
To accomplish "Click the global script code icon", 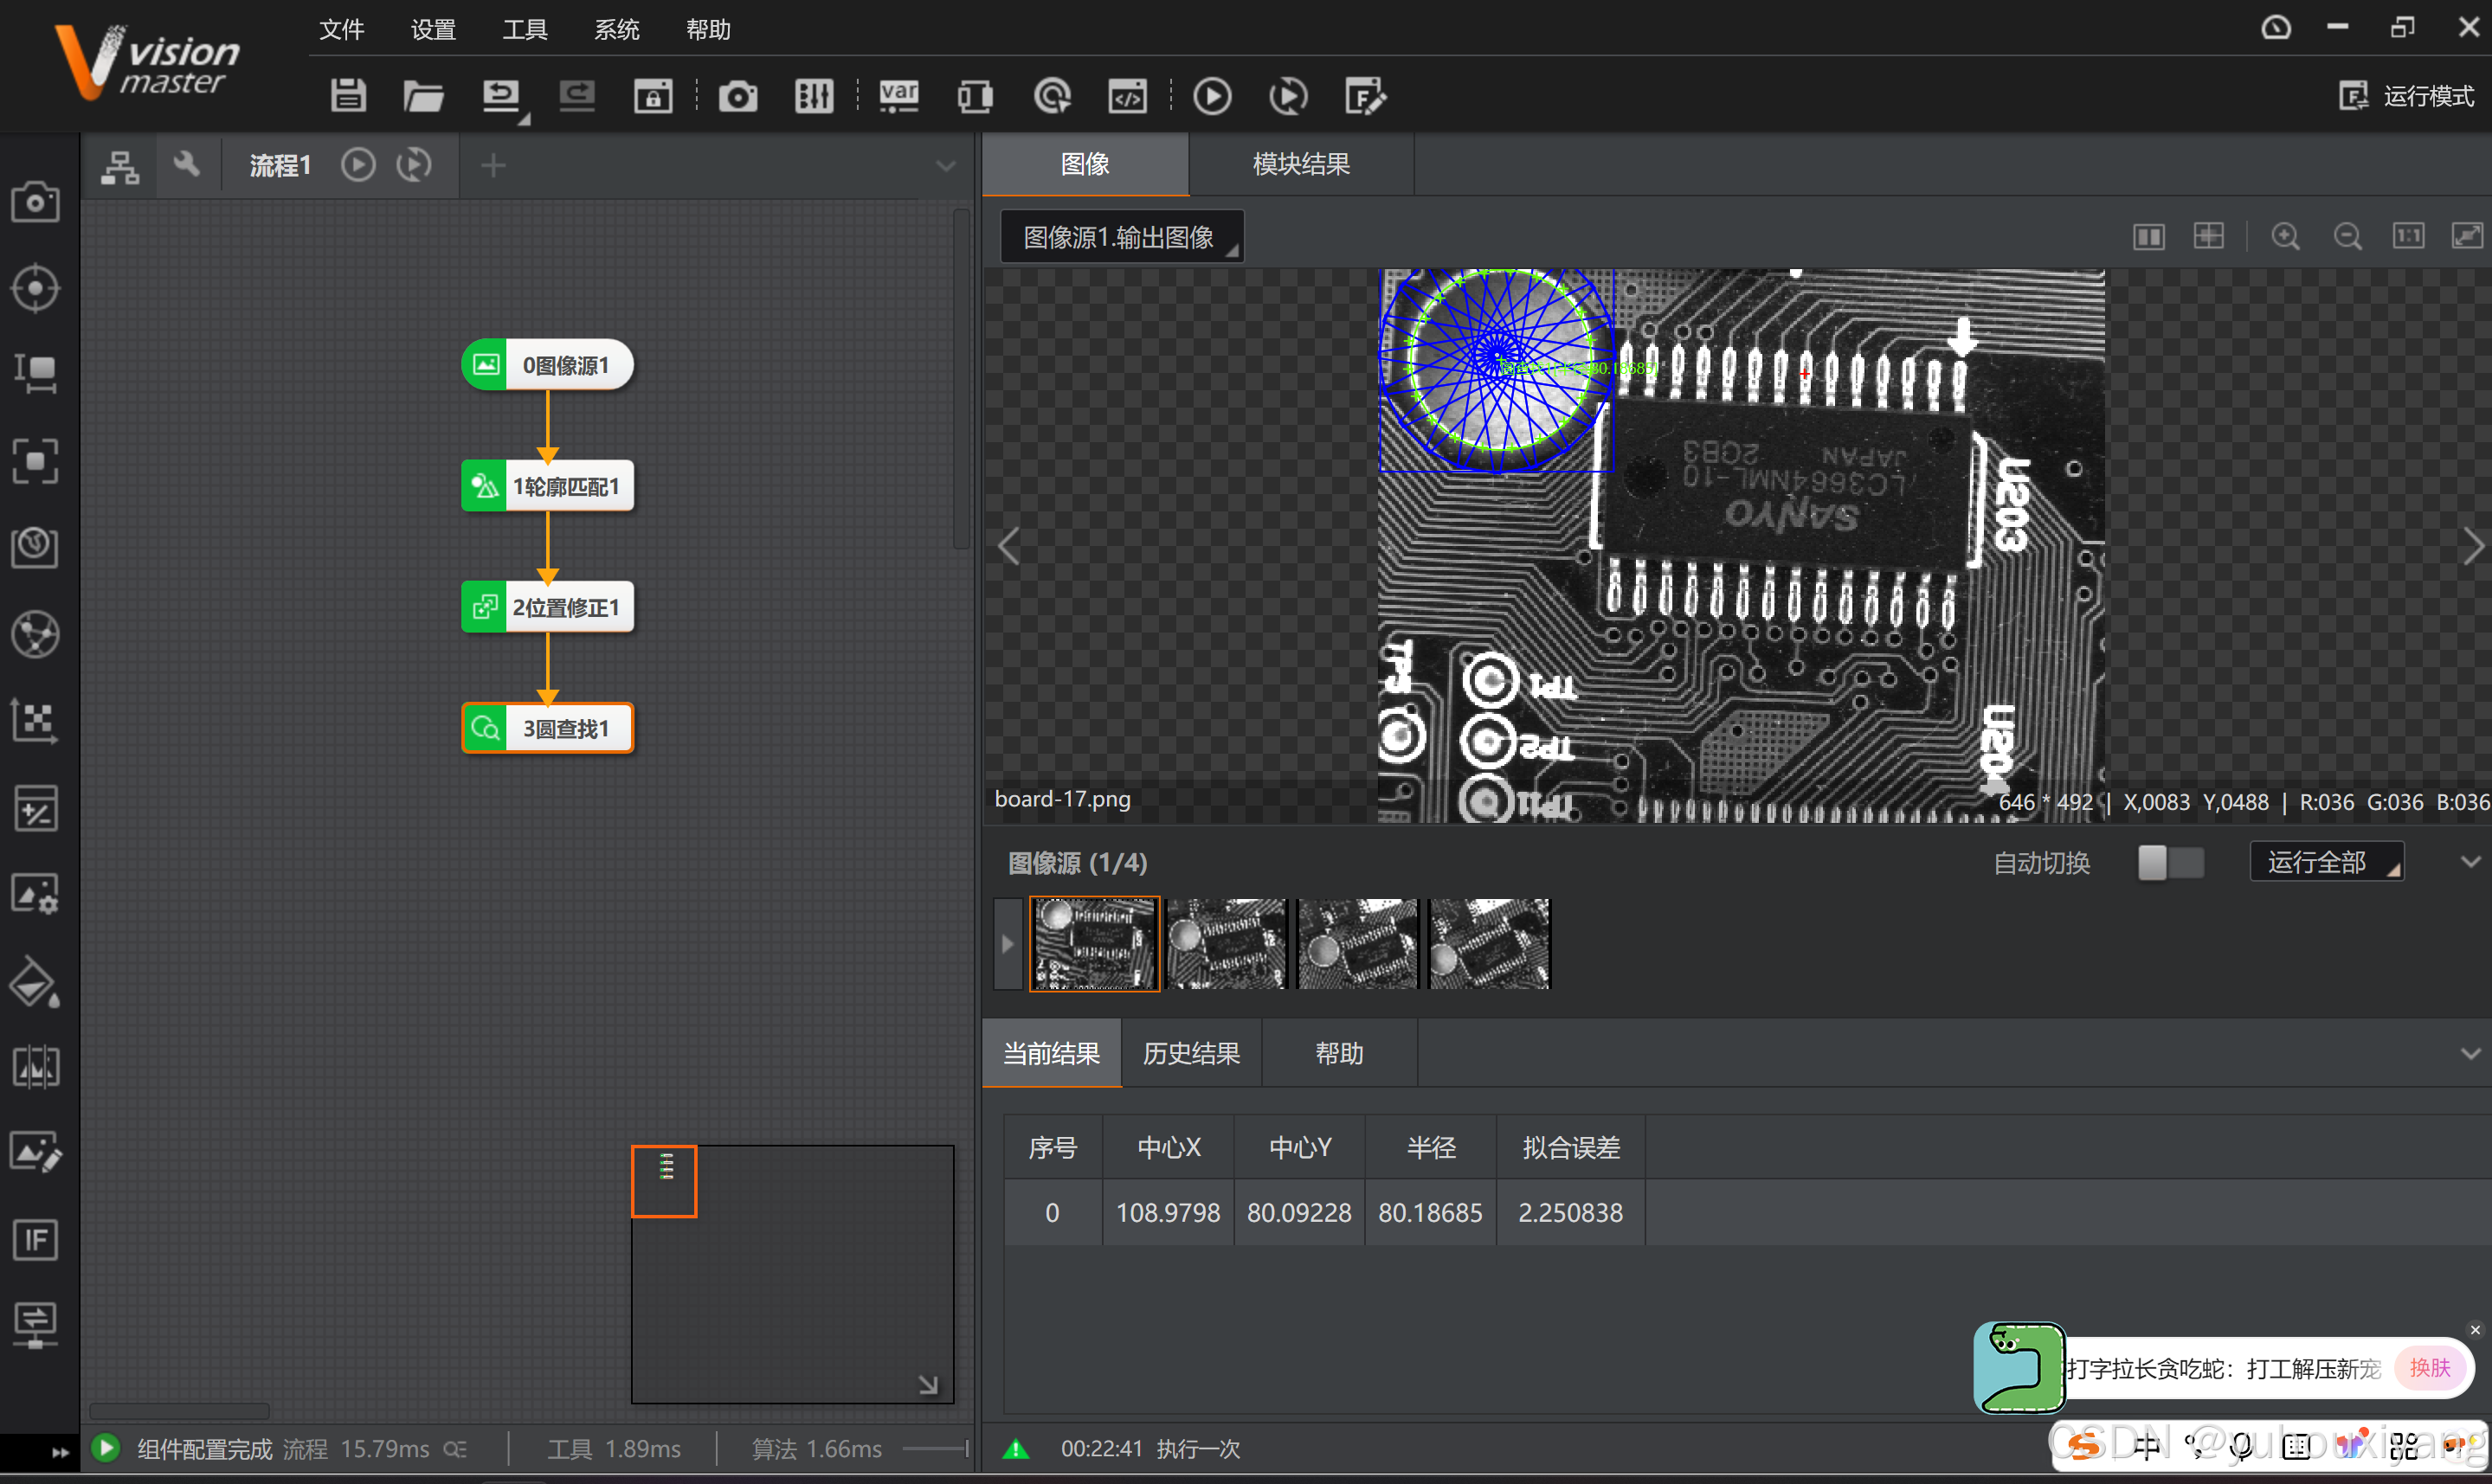I will [1127, 96].
